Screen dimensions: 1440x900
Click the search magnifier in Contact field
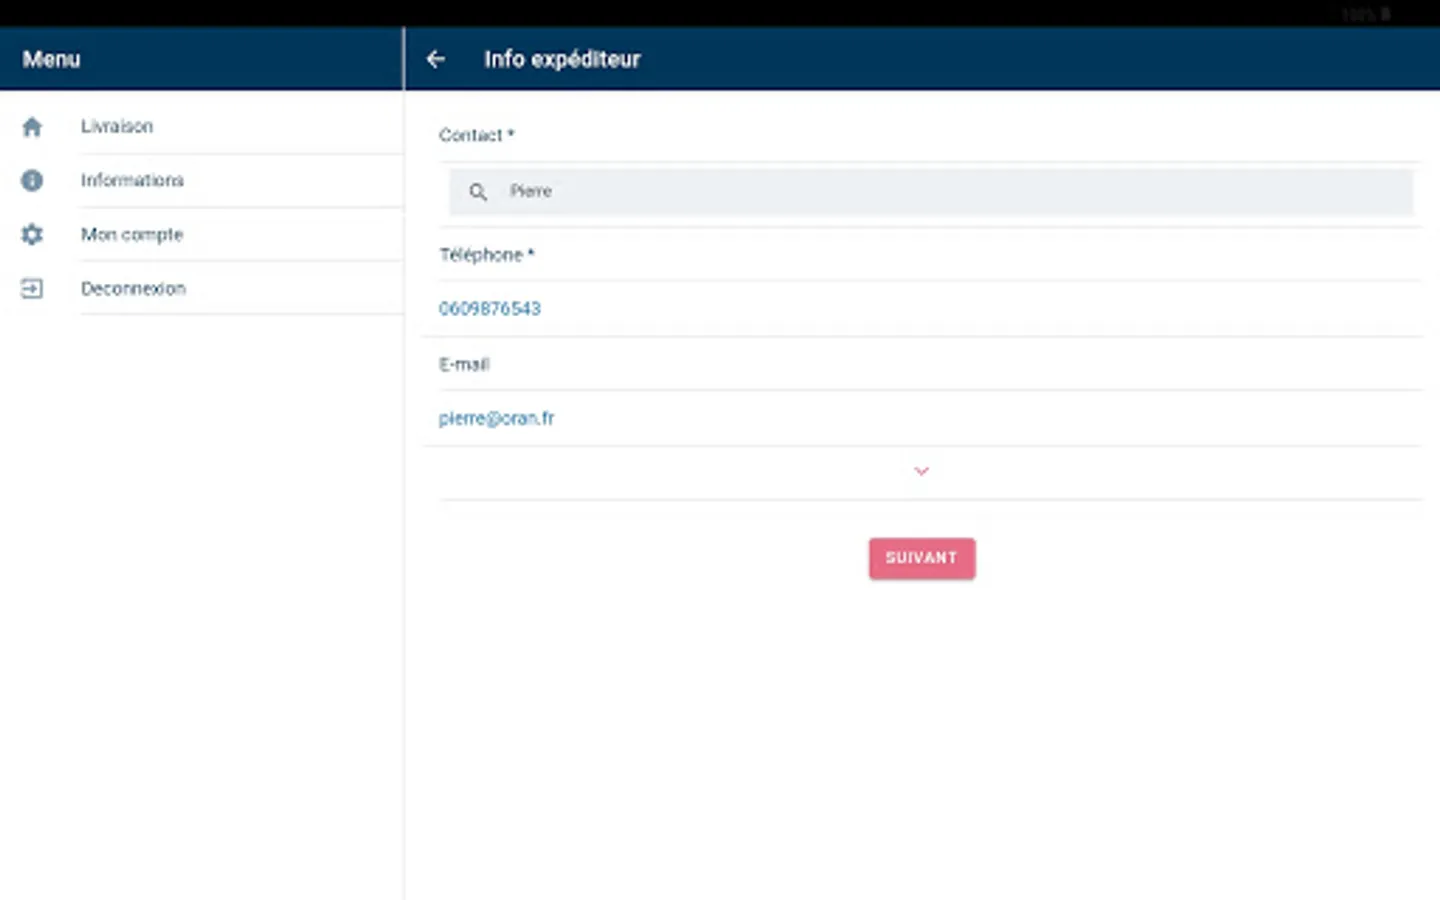(x=478, y=192)
